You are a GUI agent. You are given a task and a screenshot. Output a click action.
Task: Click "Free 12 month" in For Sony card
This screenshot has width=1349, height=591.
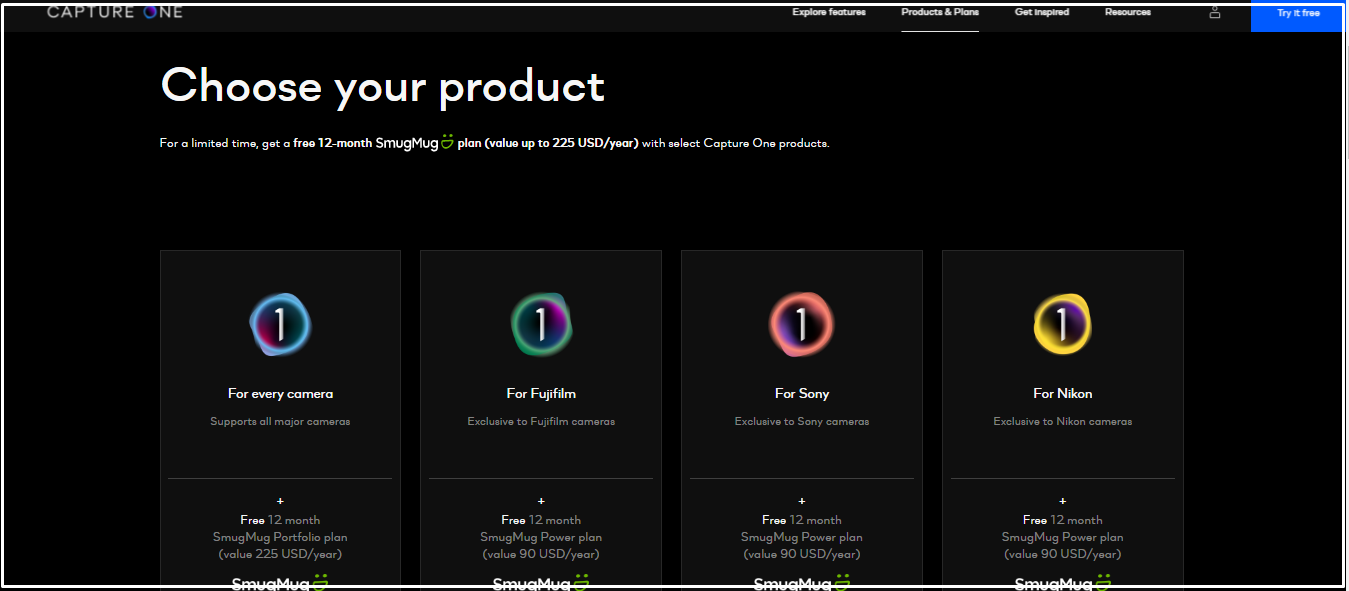801,520
